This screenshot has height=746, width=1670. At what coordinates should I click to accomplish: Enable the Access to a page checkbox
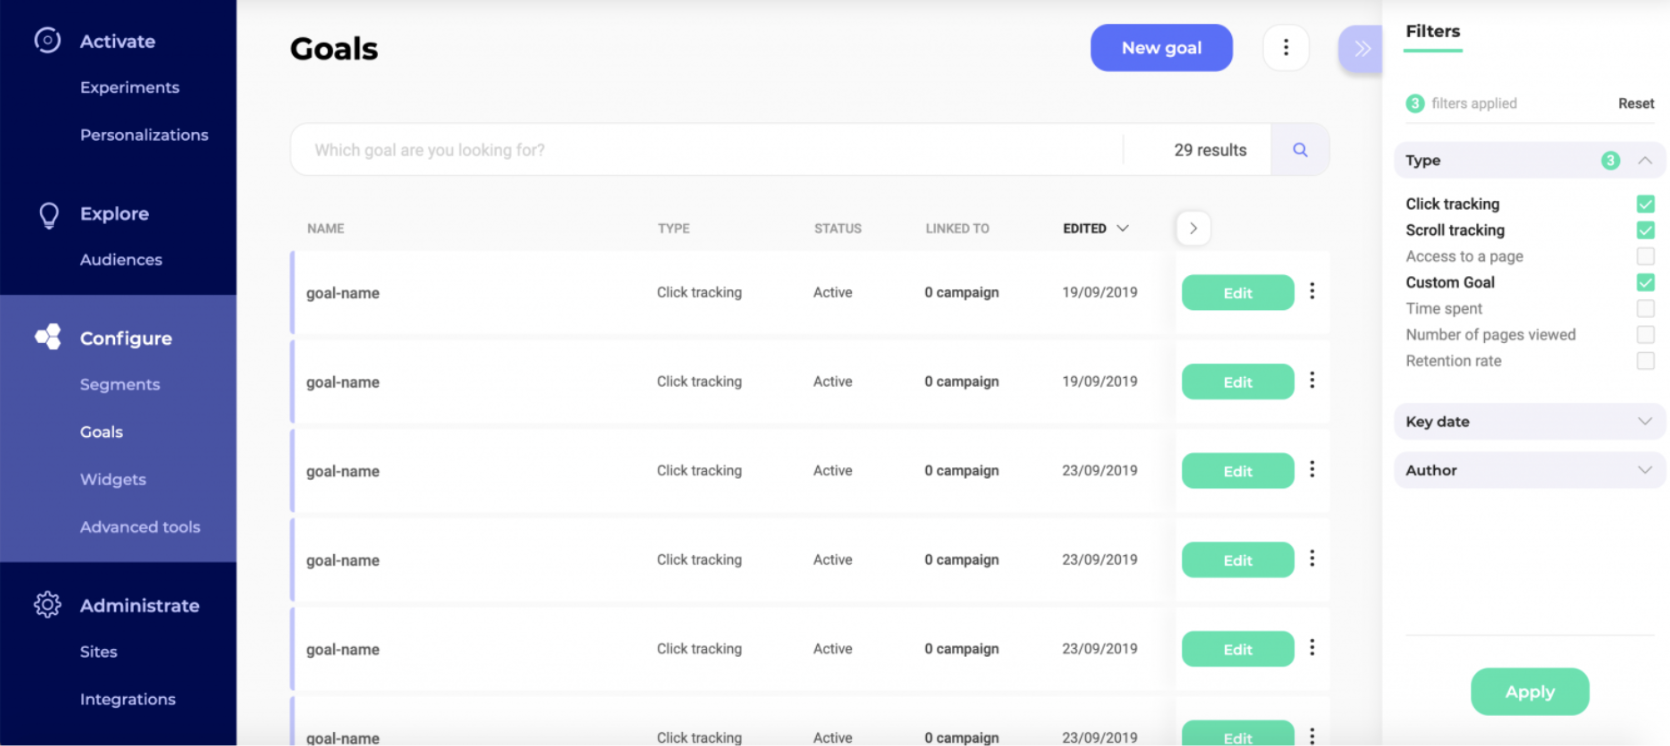coord(1645,256)
